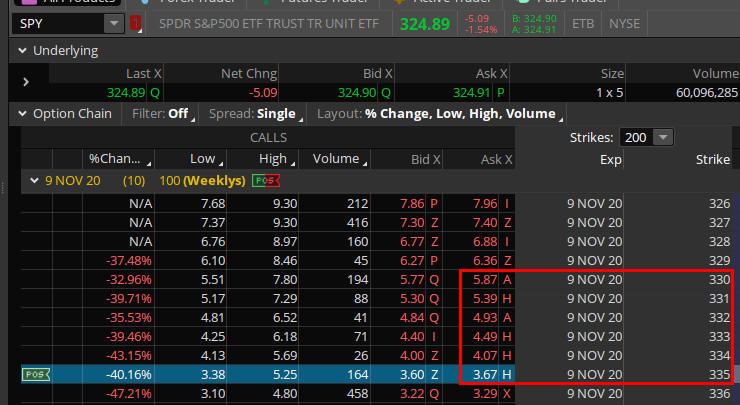
Task: Click ask price 3.29 for 336 strike
Action: (x=485, y=393)
